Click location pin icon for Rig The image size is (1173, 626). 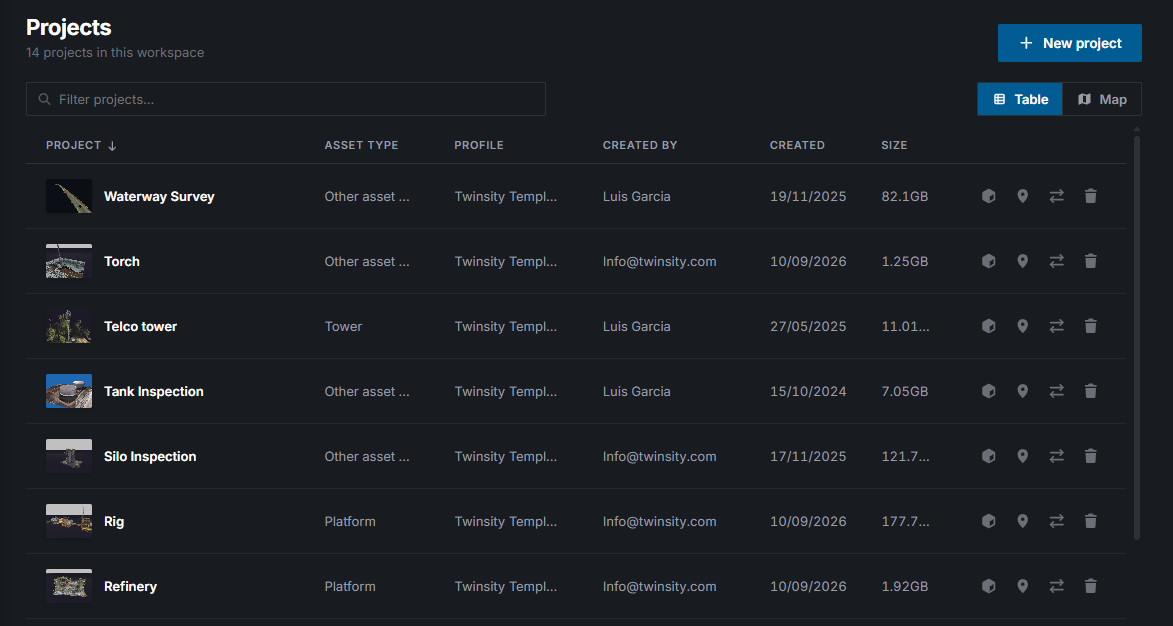[x=1023, y=521]
